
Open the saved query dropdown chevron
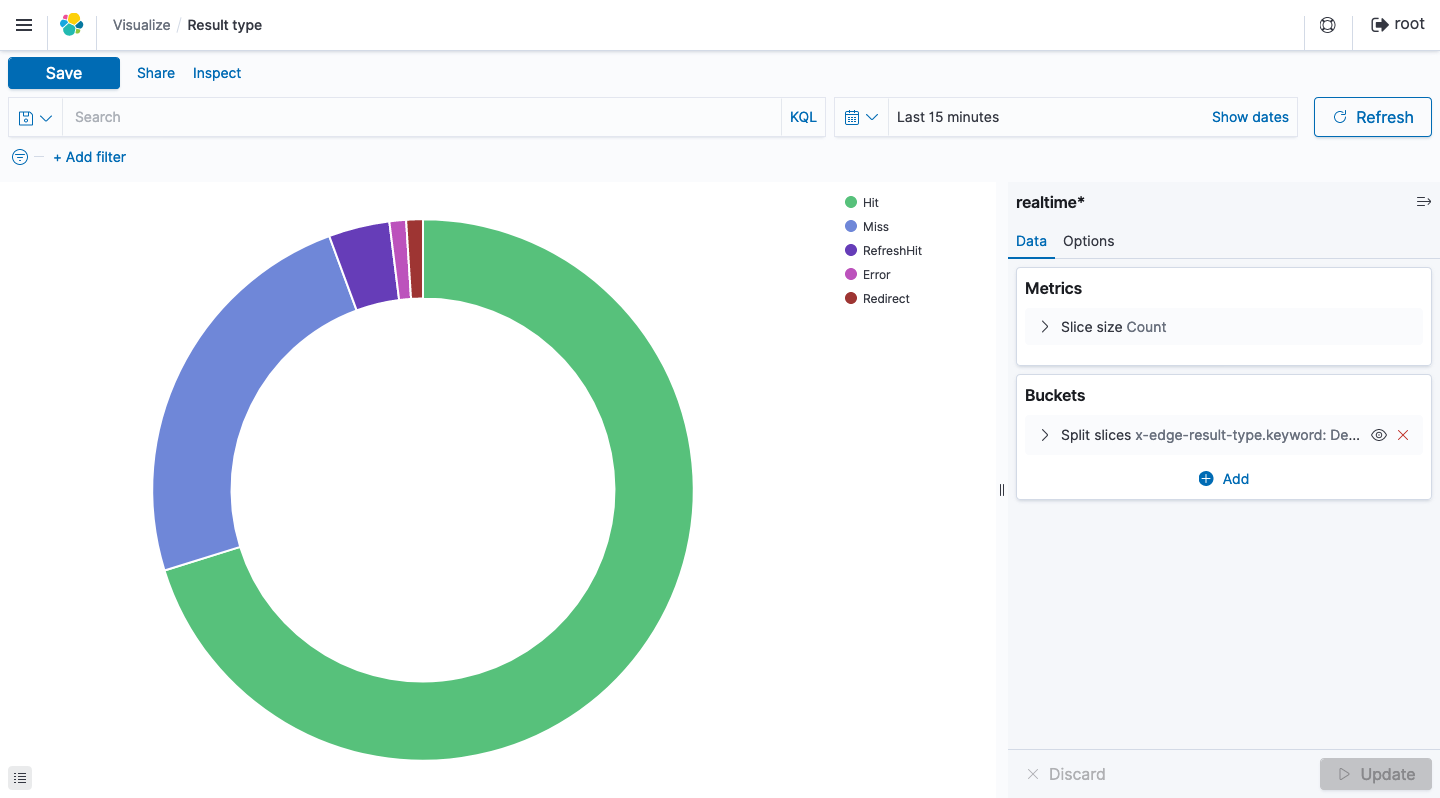(46, 117)
